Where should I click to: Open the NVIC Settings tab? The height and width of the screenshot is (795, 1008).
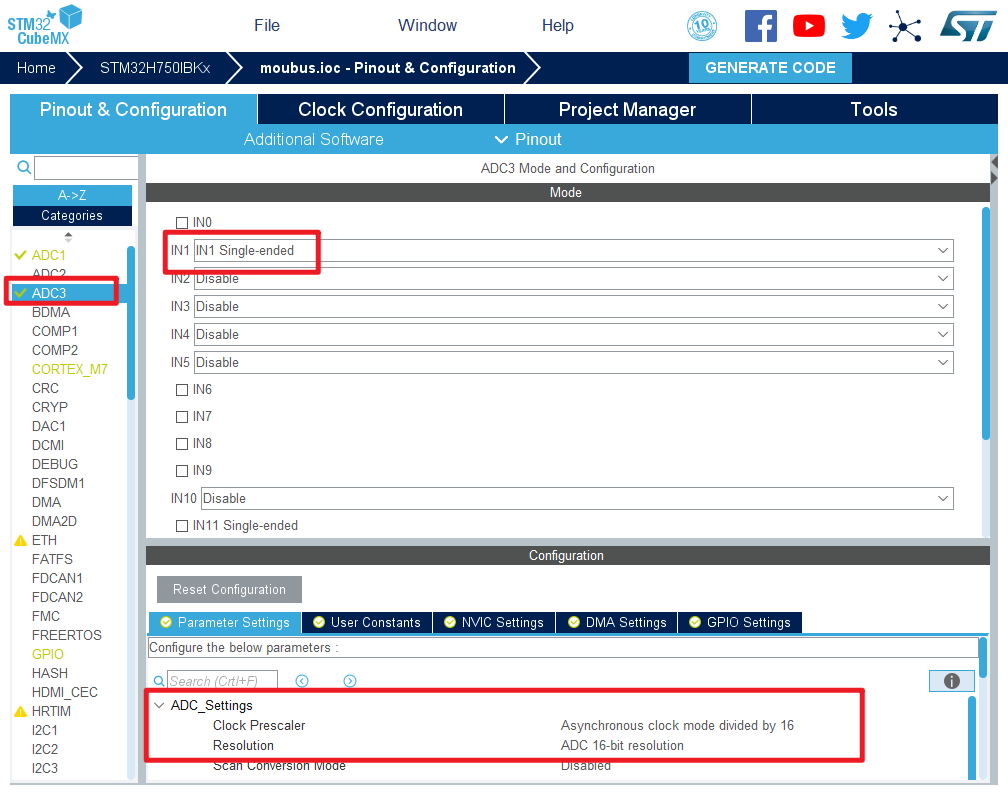click(494, 622)
